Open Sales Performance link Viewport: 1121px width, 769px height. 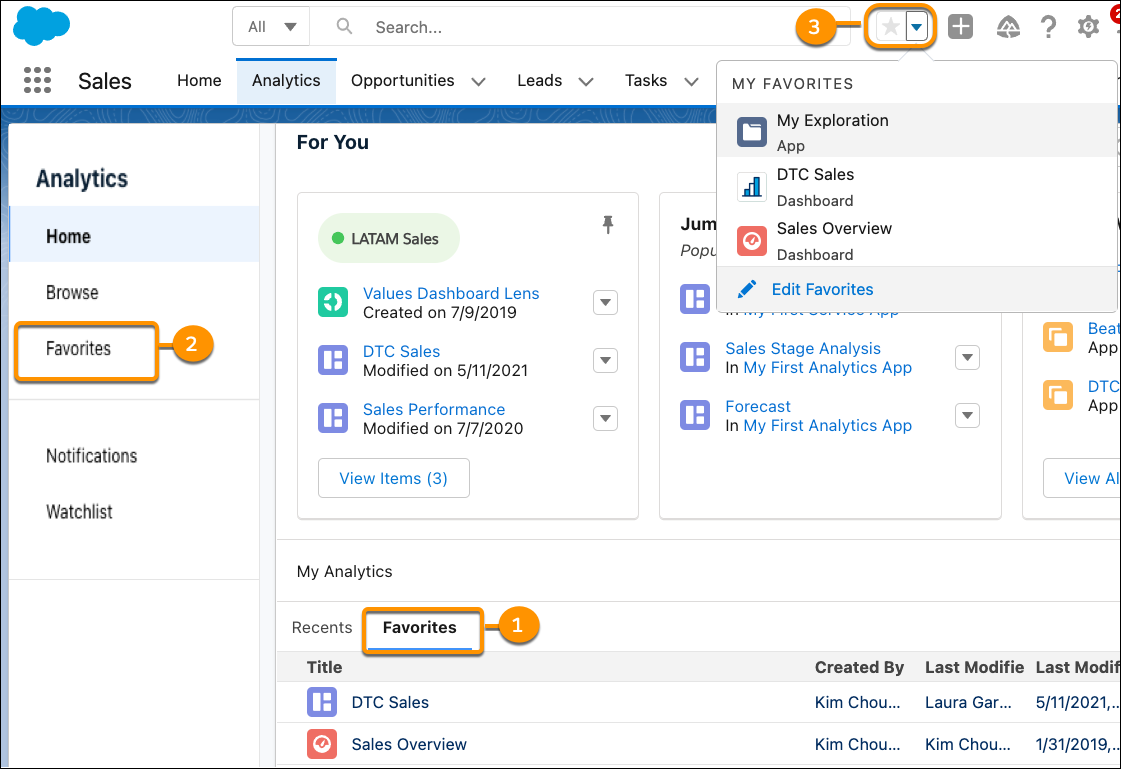434,410
